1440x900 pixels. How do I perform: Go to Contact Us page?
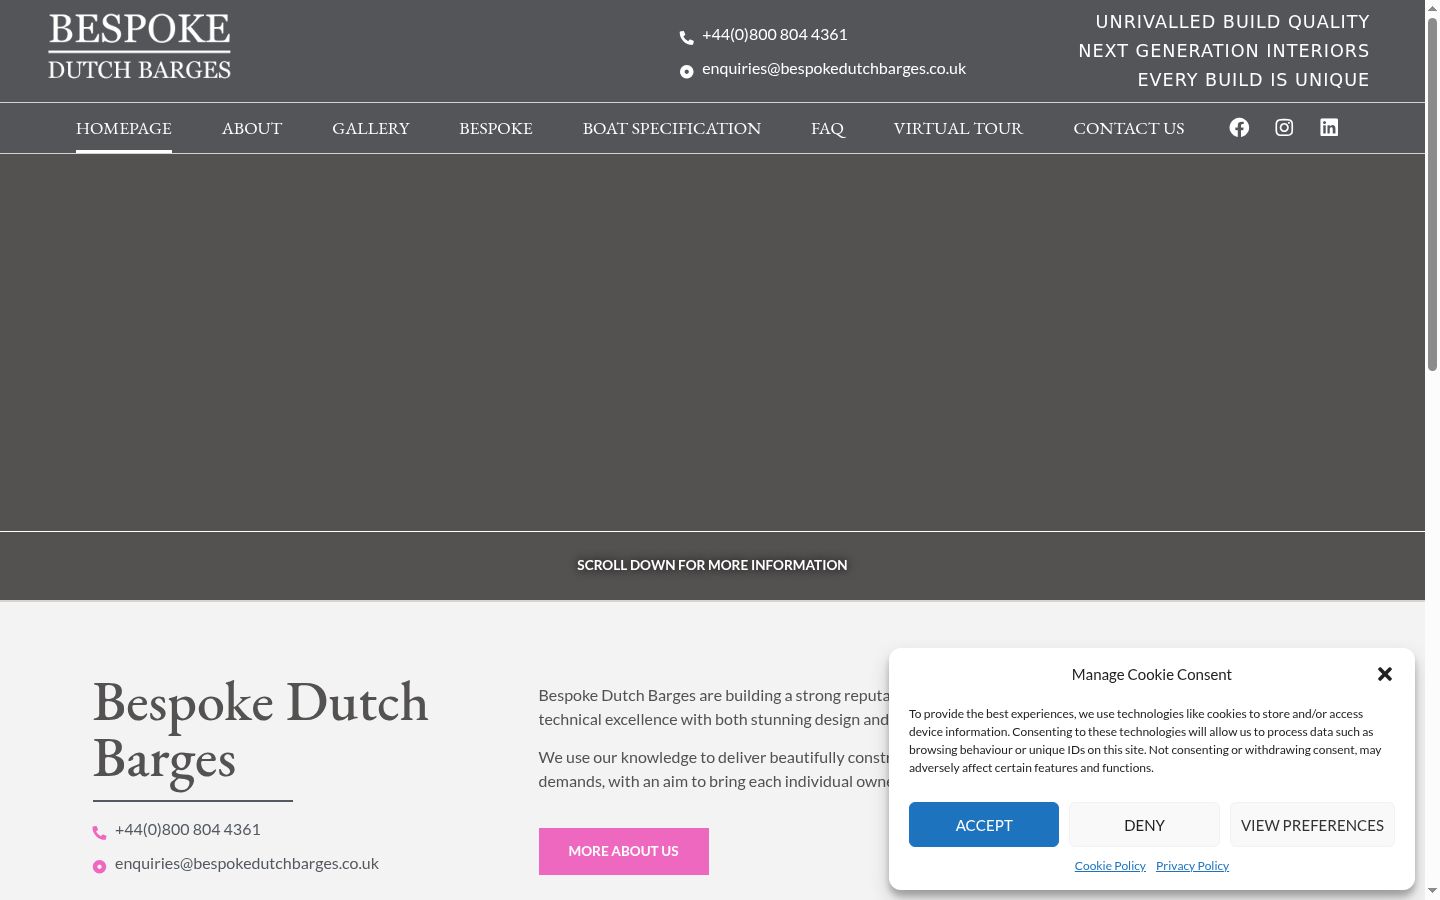coord(1129,128)
